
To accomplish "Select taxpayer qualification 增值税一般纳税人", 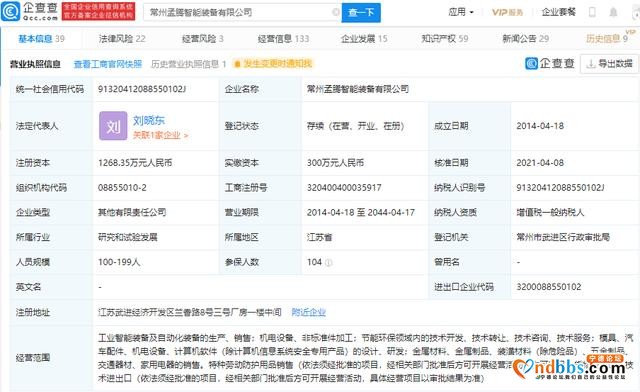I will coord(550,212).
